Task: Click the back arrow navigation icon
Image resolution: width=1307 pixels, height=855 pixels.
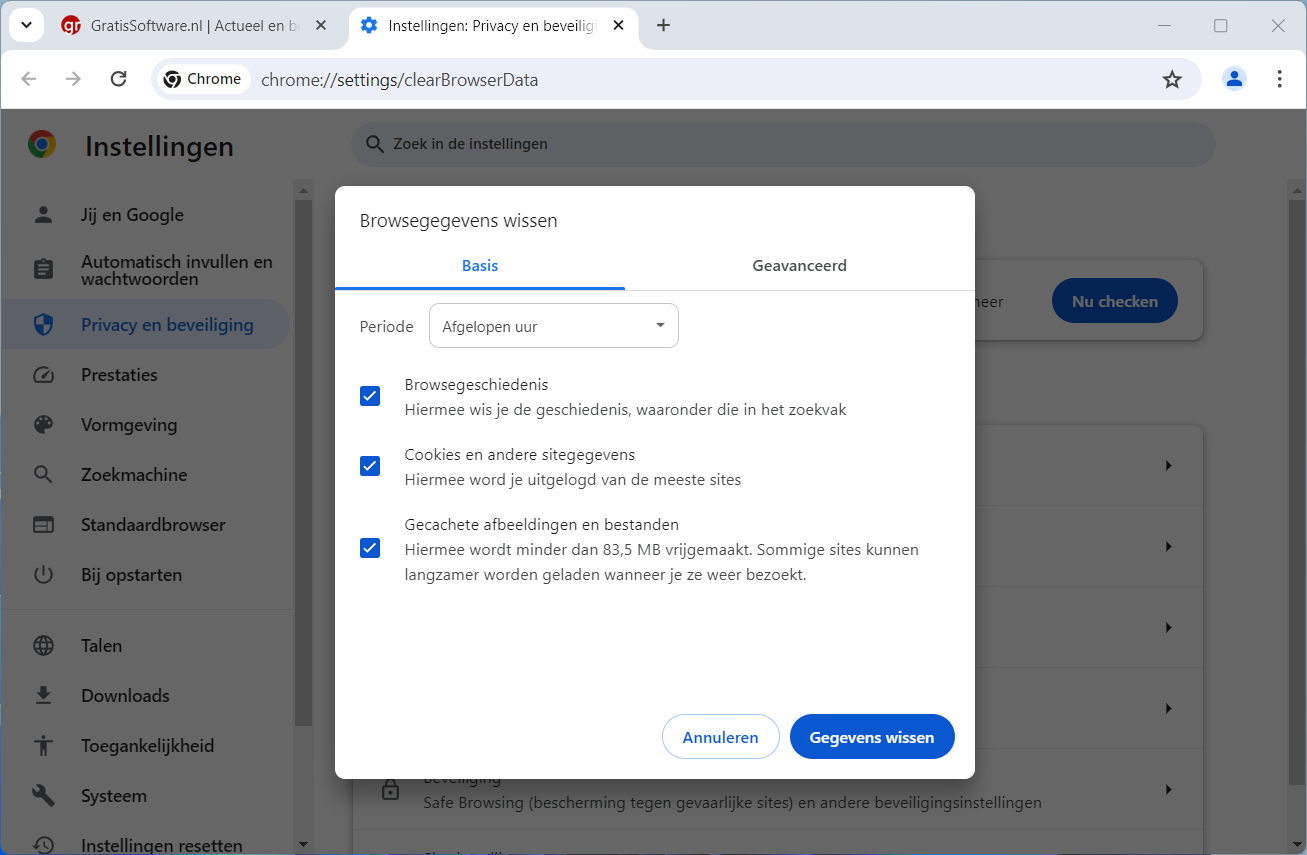Action: tap(29, 79)
